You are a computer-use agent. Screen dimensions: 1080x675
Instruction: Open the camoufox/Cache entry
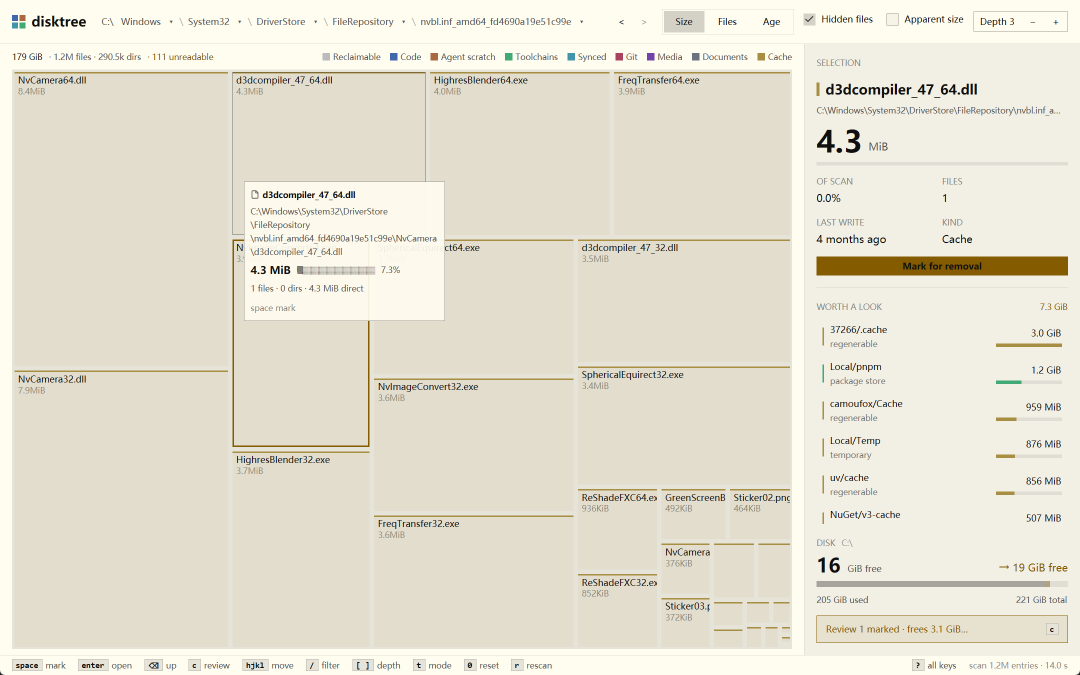click(x=942, y=411)
